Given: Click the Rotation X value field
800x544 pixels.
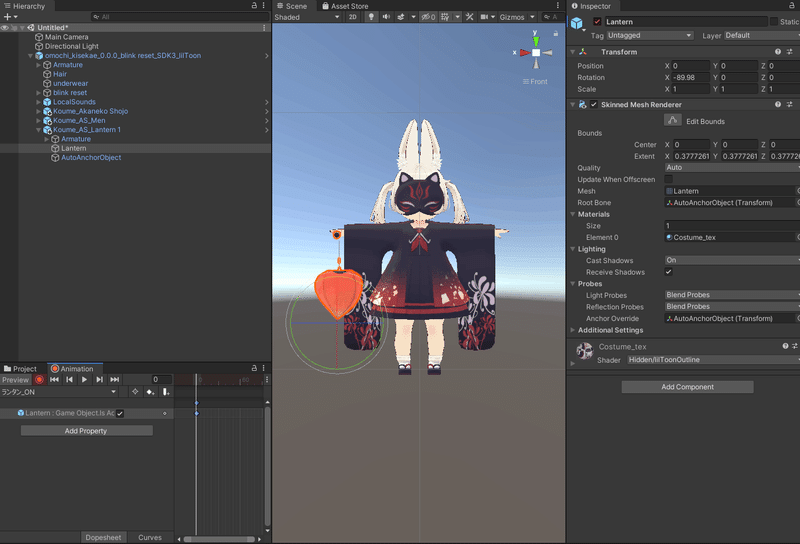Looking at the screenshot, I should [x=690, y=78].
